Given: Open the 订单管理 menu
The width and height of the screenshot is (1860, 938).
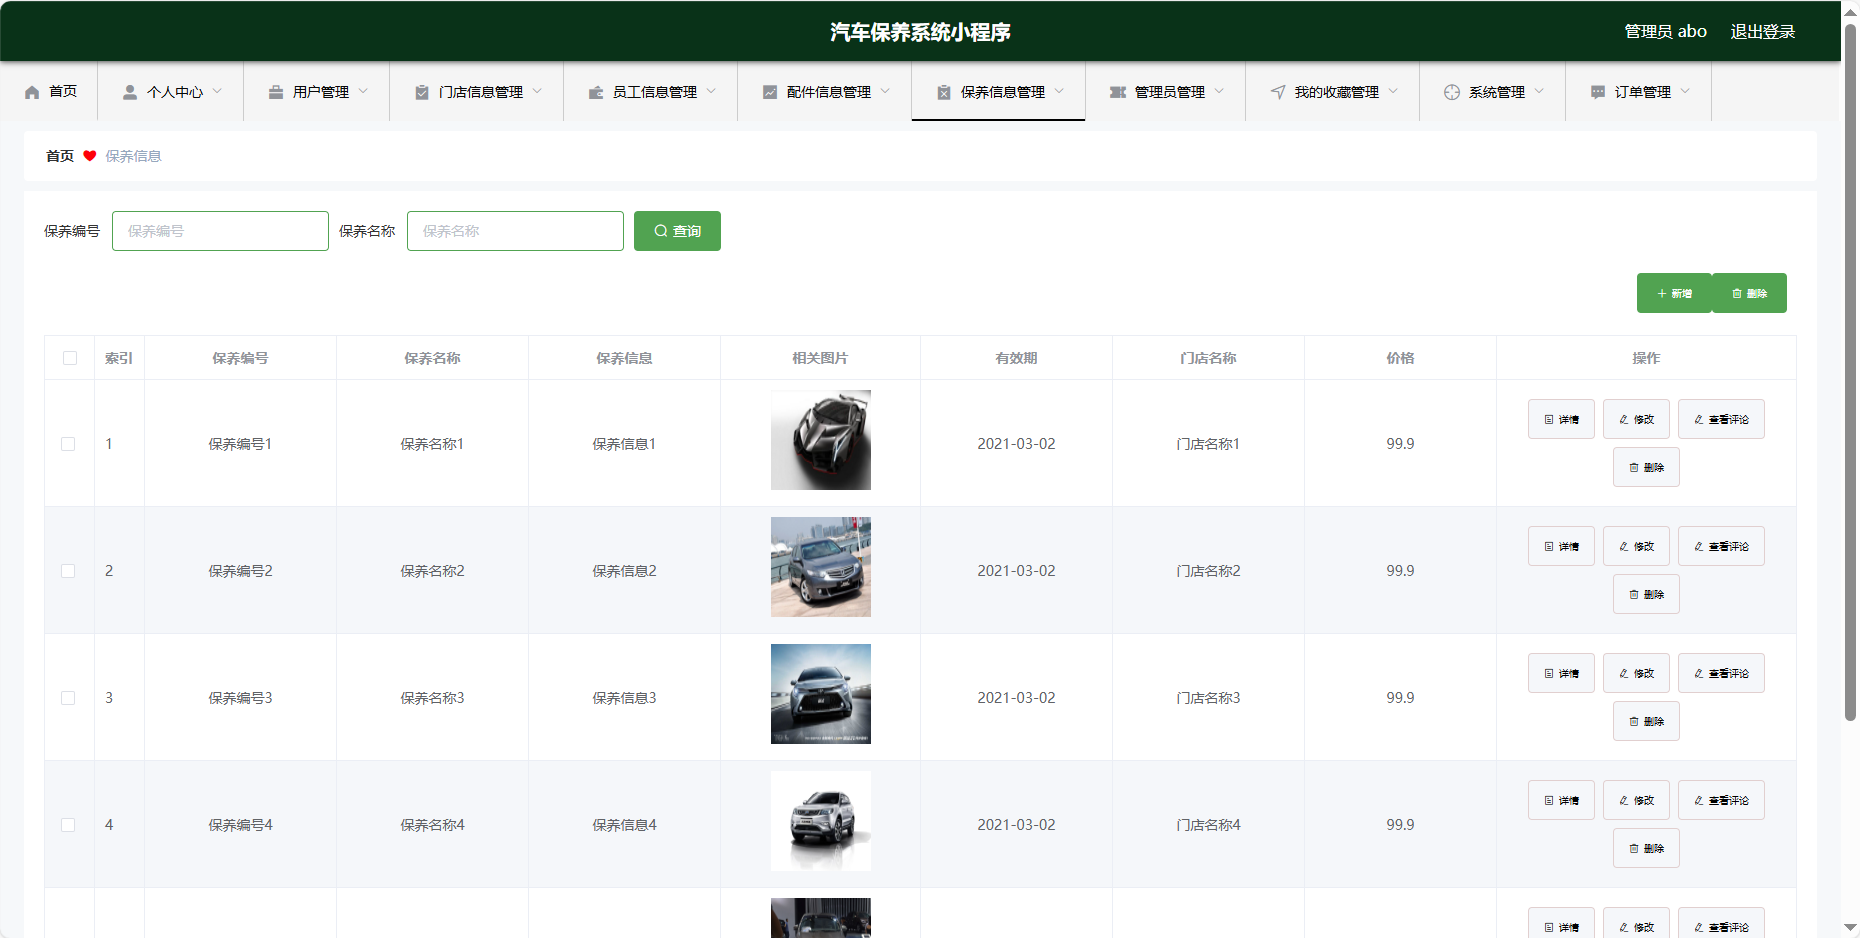Looking at the screenshot, I should [1639, 92].
